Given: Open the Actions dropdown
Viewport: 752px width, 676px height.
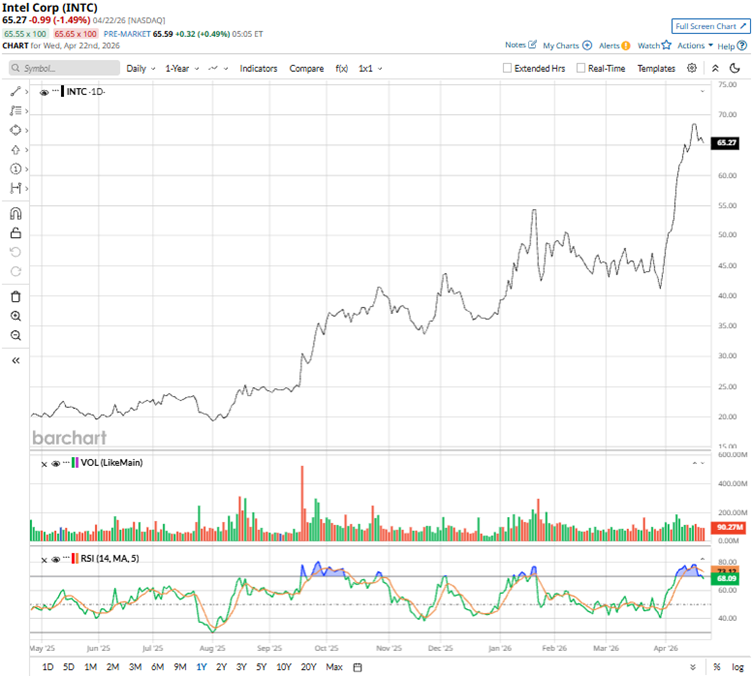Looking at the screenshot, I should (695, 46).
